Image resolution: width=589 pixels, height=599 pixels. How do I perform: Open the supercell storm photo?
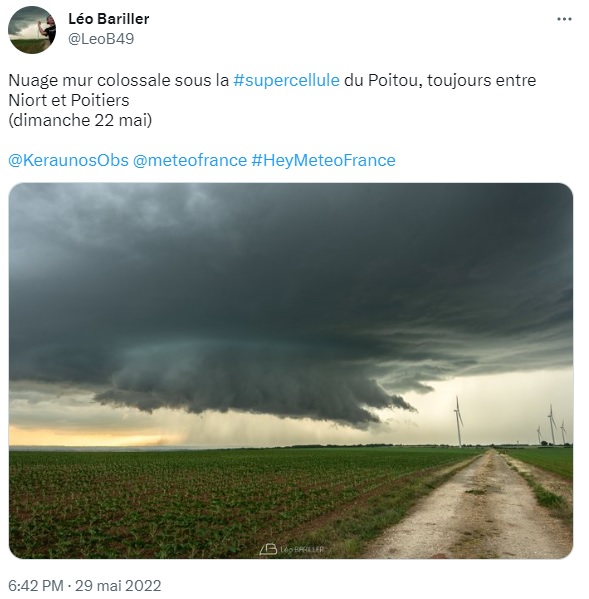[x=291, y=371]
